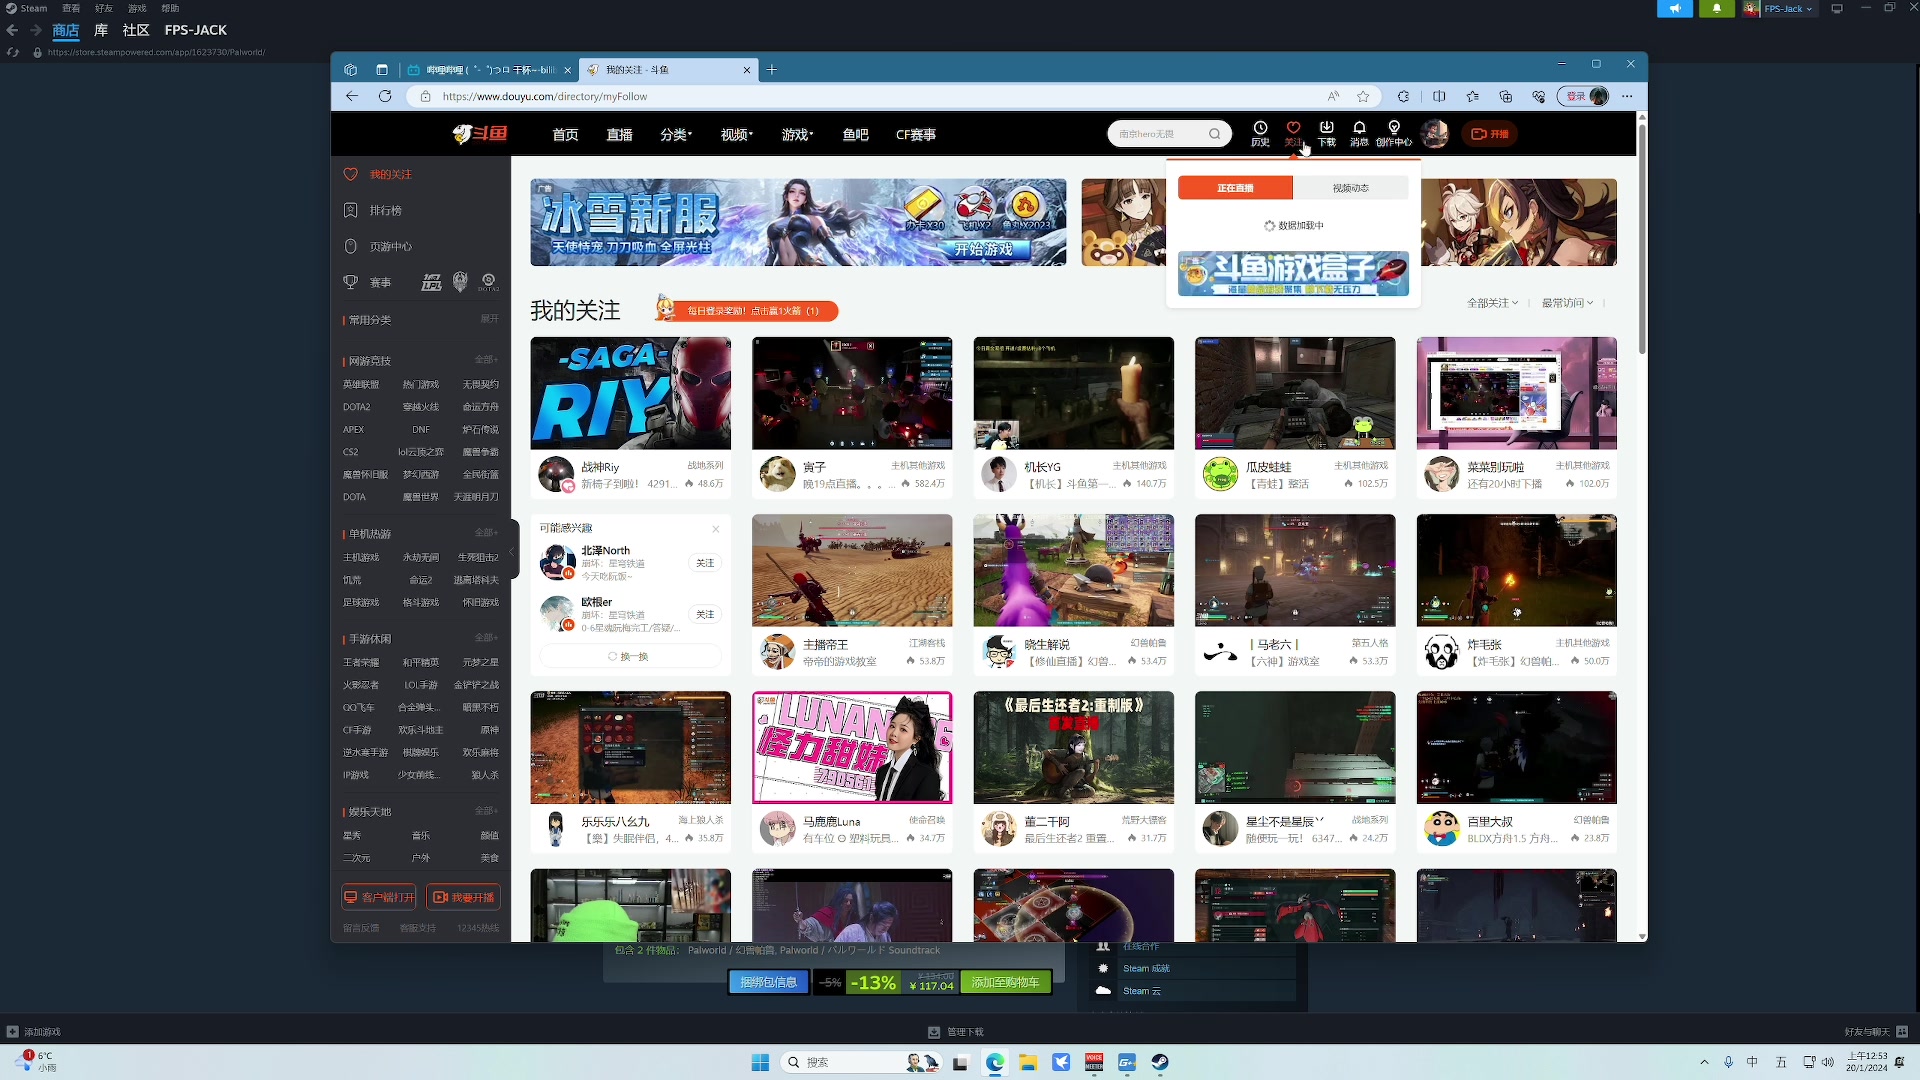Open the browser split screen icon
The width and height of the screenshot is (1920, 1080).
1439,96
